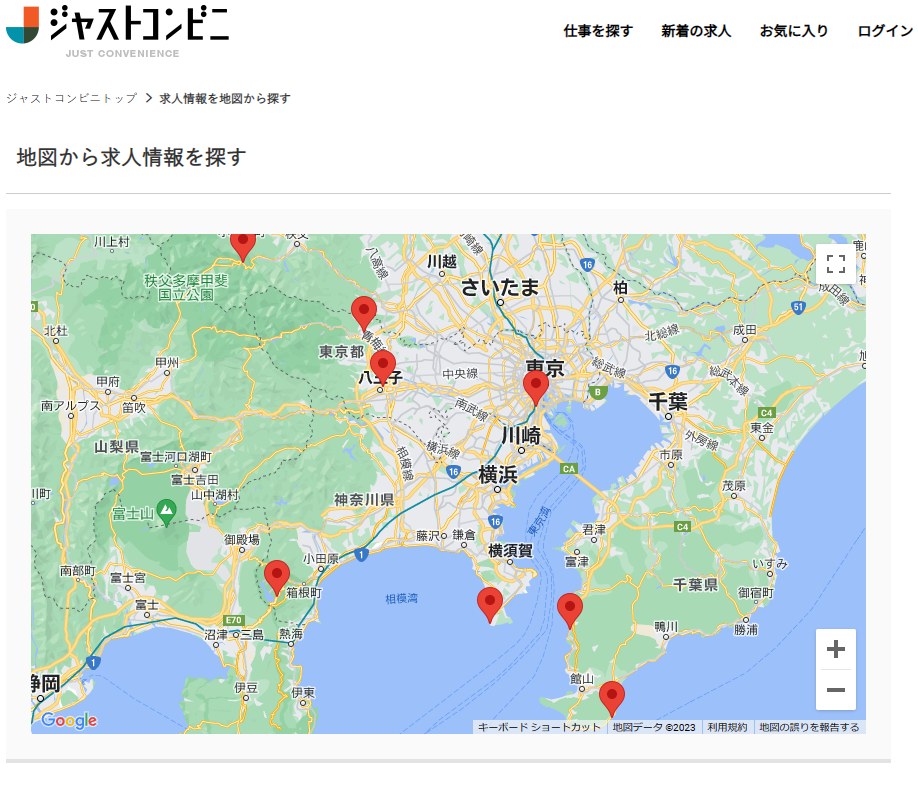Open 新着の求人 menu item
The image size is (918, 788).
(x=696, y=31)
